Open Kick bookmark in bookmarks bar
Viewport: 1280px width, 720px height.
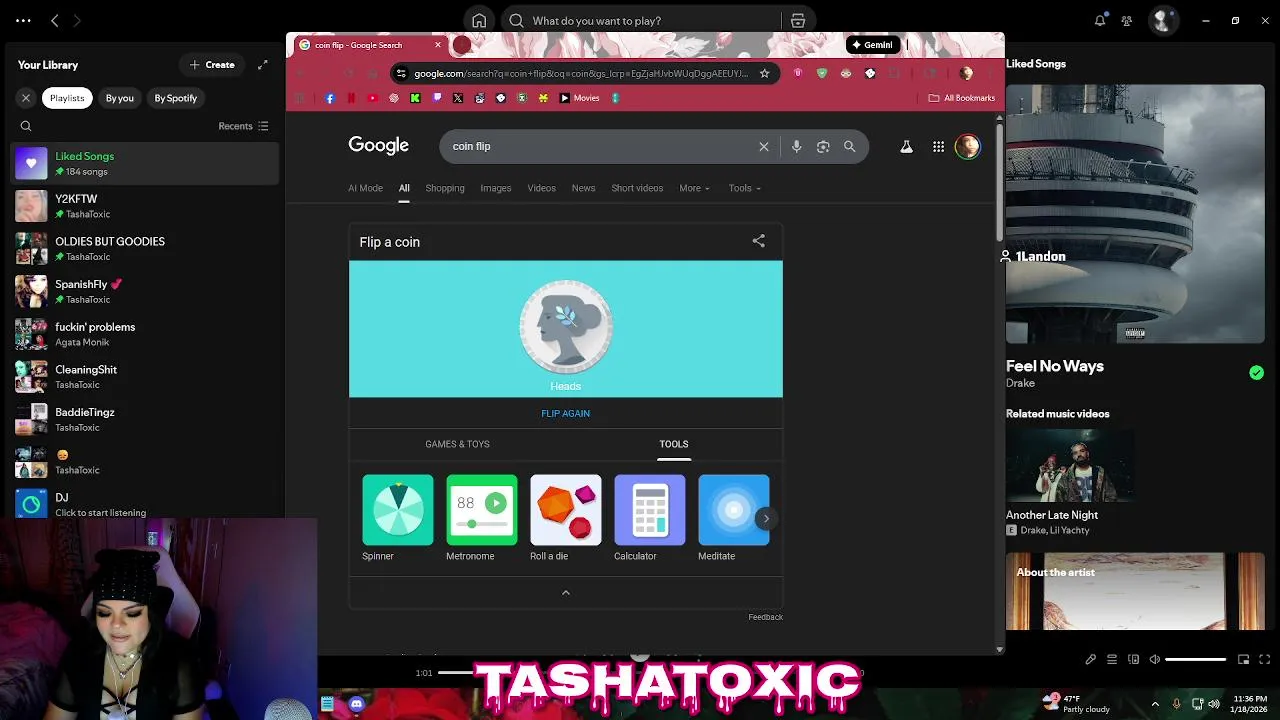point(415,98)
